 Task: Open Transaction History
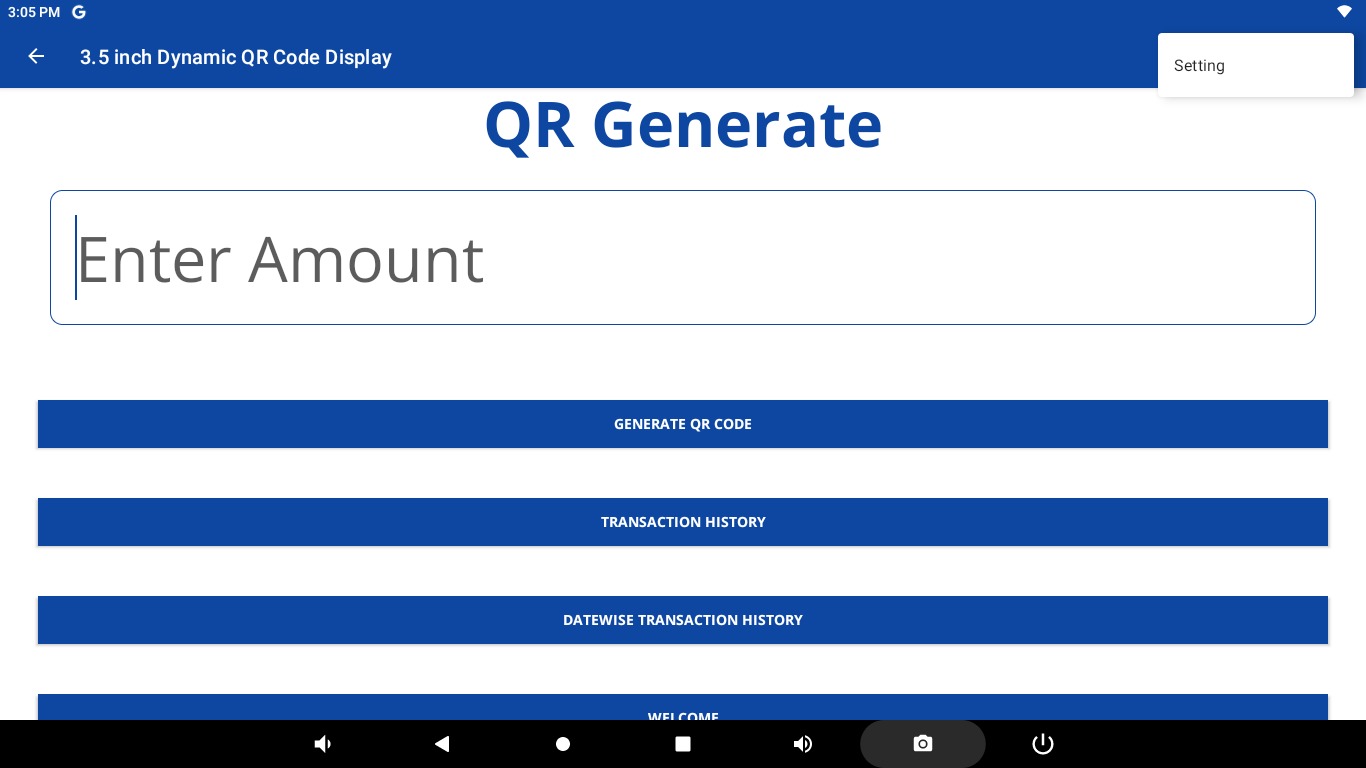683,522
